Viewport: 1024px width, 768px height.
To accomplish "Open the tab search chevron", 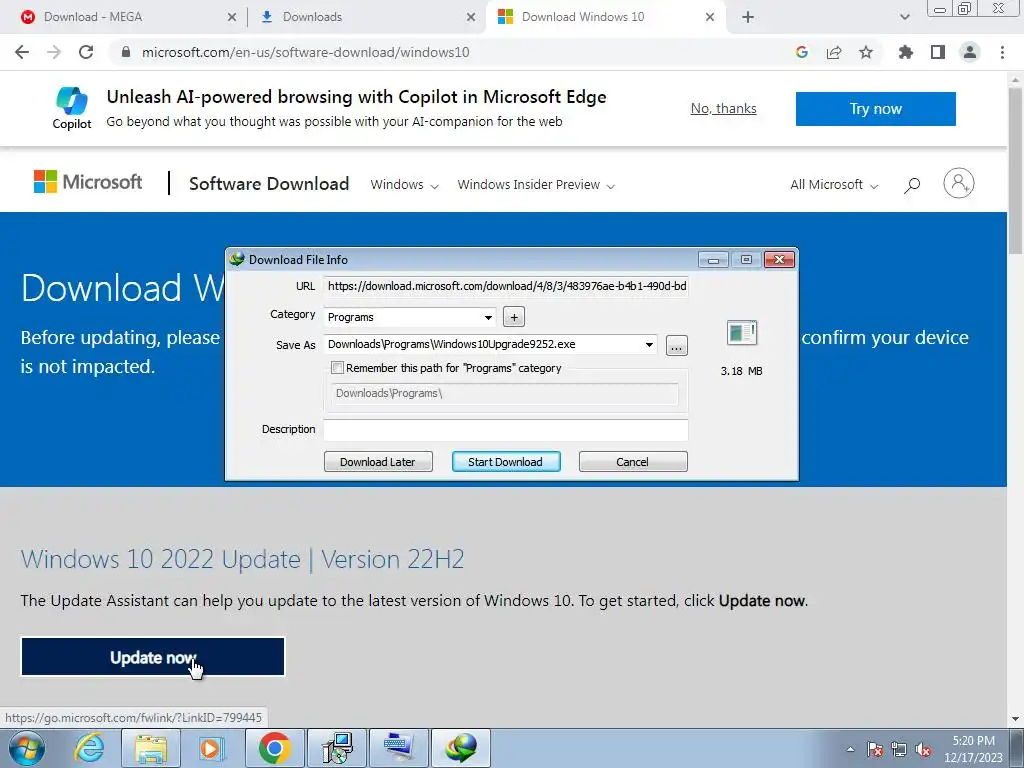I will (x=904, y=17).
